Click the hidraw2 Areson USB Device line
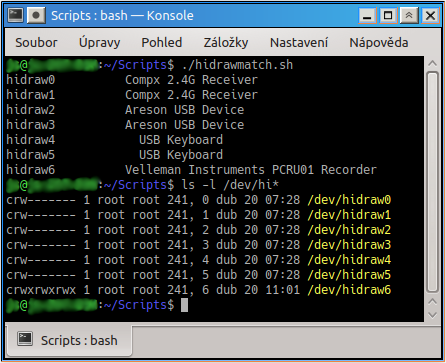Viewport: 446px width, 363px height. [125, 110]
